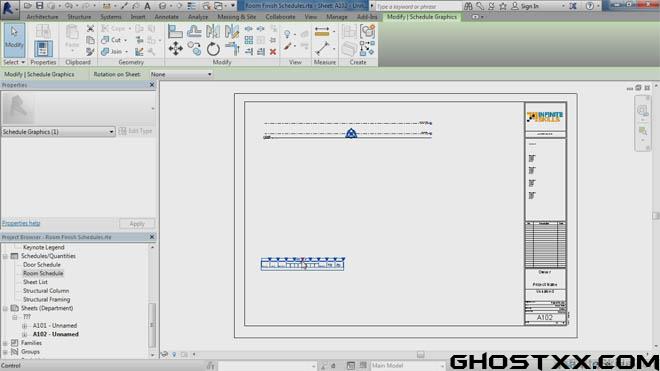Click the Apply button in Properties
This screenshot has width=660, height=371.
click(137, 224)
